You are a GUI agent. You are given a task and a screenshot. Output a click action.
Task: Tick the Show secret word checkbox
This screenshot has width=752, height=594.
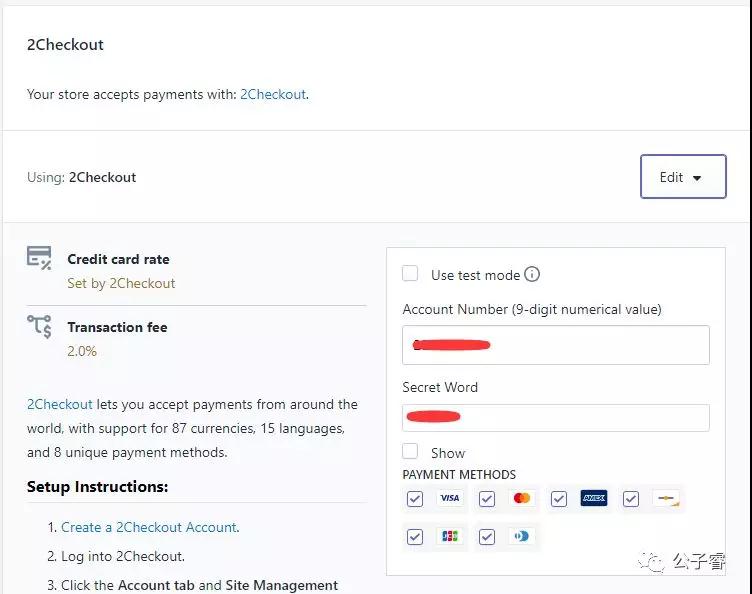[x=410, y=451]
